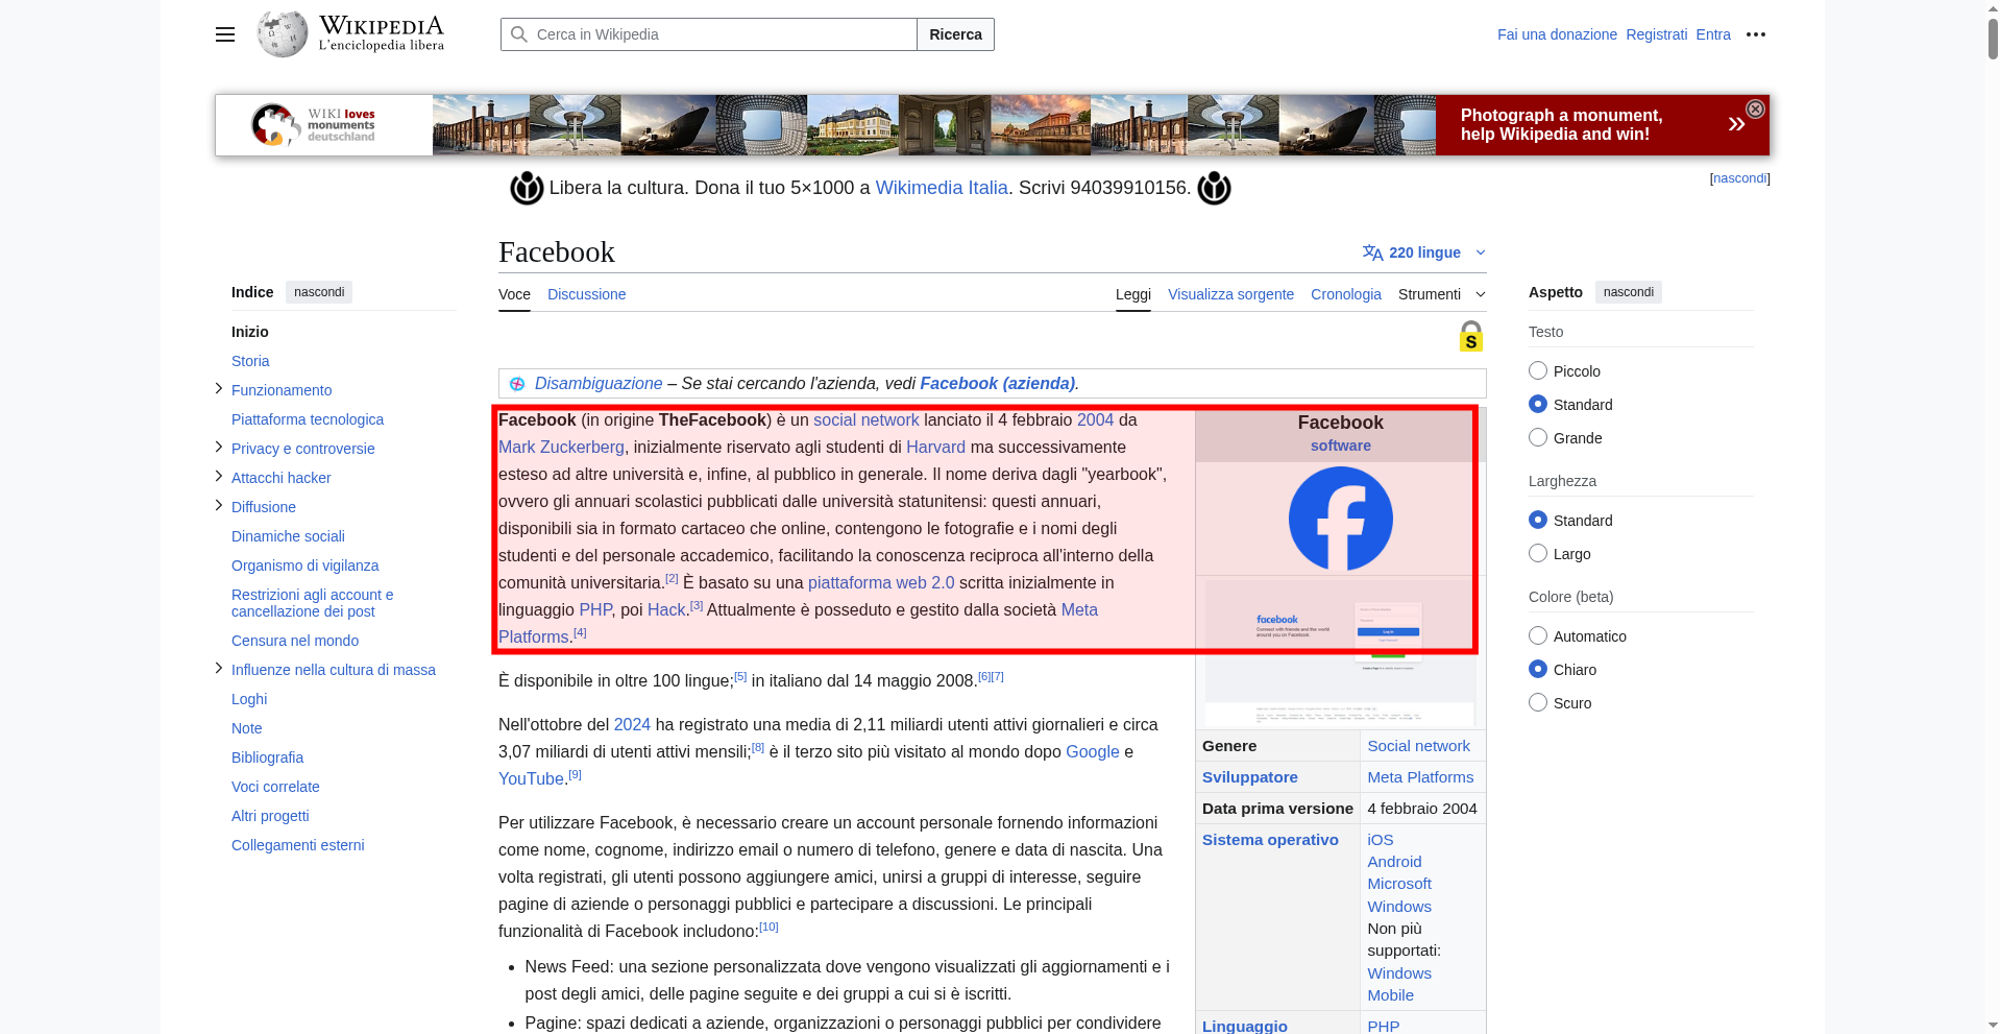Screen dimensions: 2000x1034
Task: Click the Wikimedia Italia logo right of text
Action: pos(1214,188)
